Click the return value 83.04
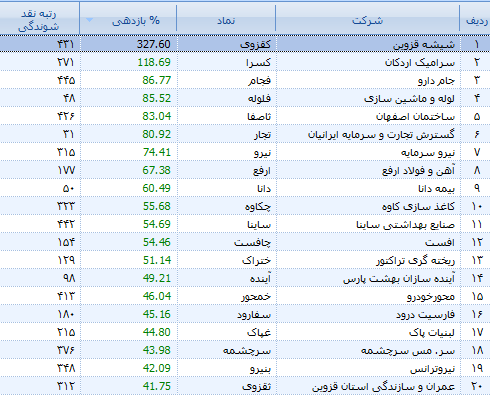490x395 pixels. click(156, 116)
